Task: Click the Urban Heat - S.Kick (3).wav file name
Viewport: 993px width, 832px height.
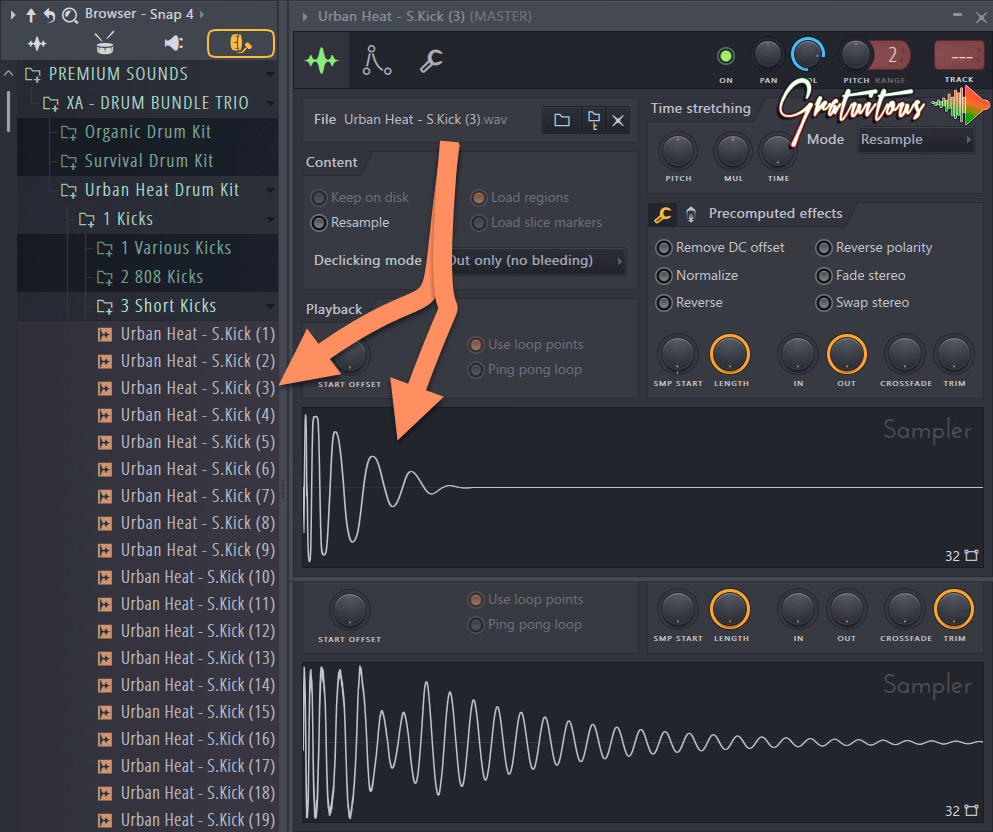Action: pyautogui.click(x=426, y=120)
